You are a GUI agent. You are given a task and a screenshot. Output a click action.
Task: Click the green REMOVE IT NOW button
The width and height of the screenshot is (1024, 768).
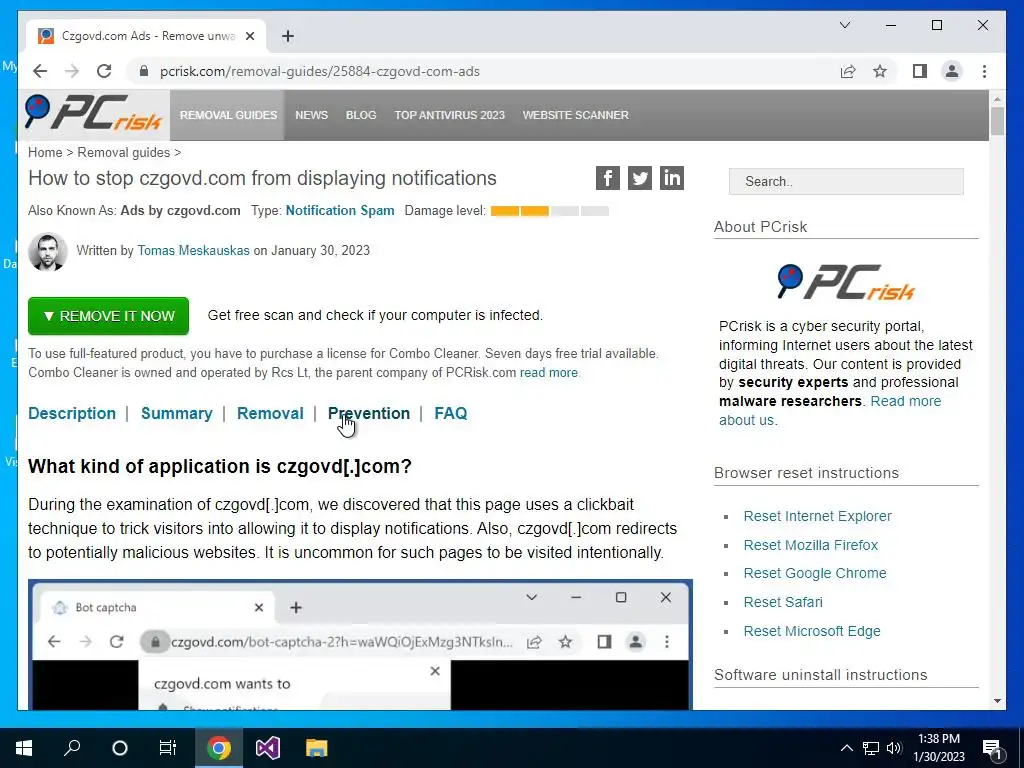(108, 316)
